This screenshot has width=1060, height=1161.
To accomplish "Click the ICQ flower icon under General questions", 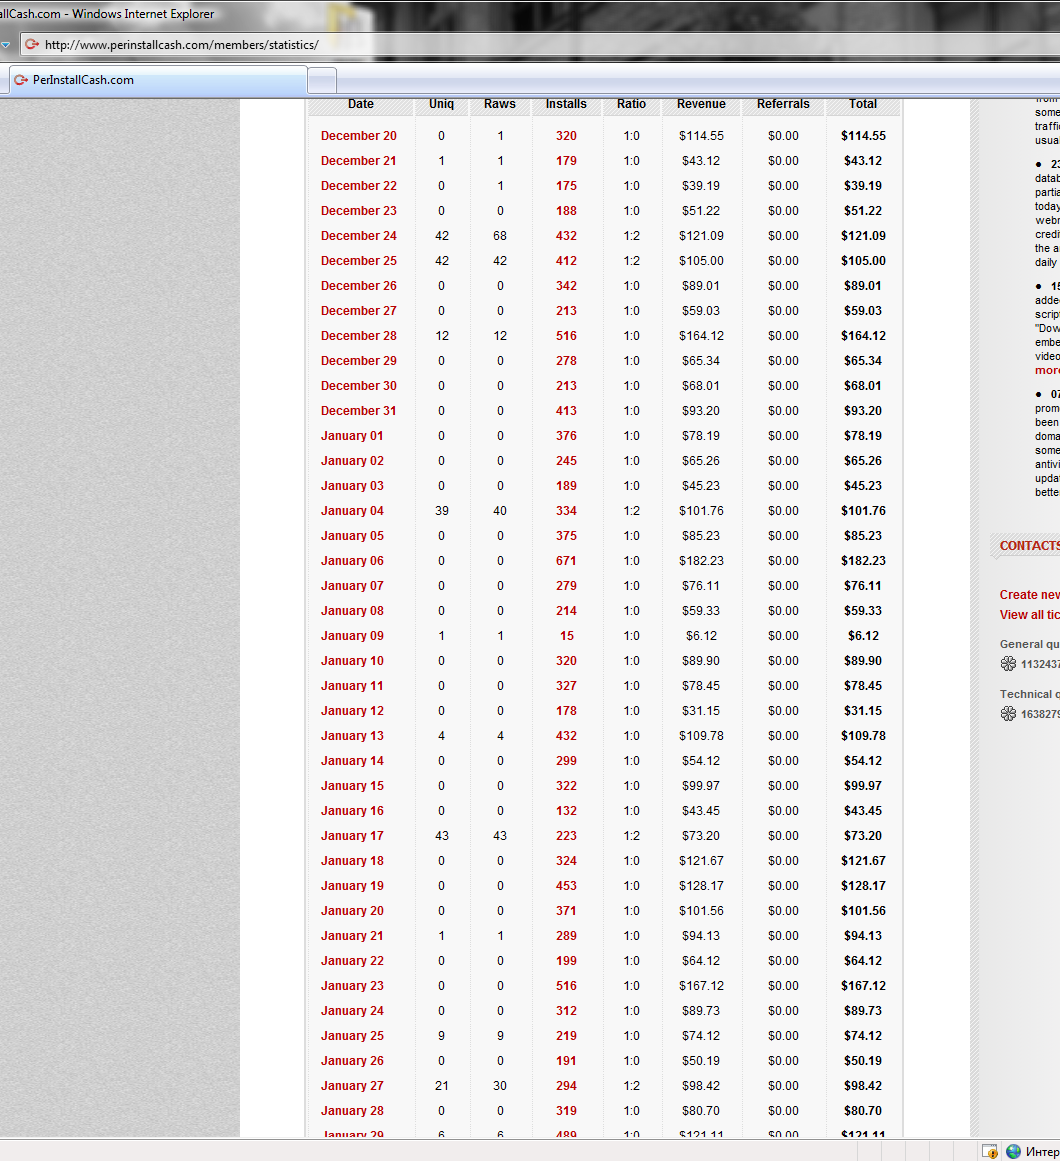I will tap(1008, 664).
